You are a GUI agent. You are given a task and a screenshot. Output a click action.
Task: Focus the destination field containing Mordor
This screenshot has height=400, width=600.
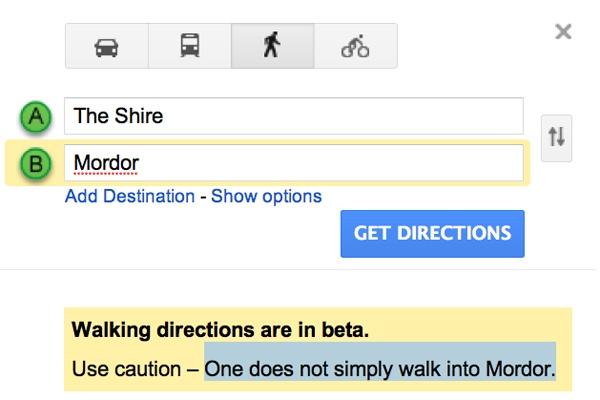(x=294, y=163)
